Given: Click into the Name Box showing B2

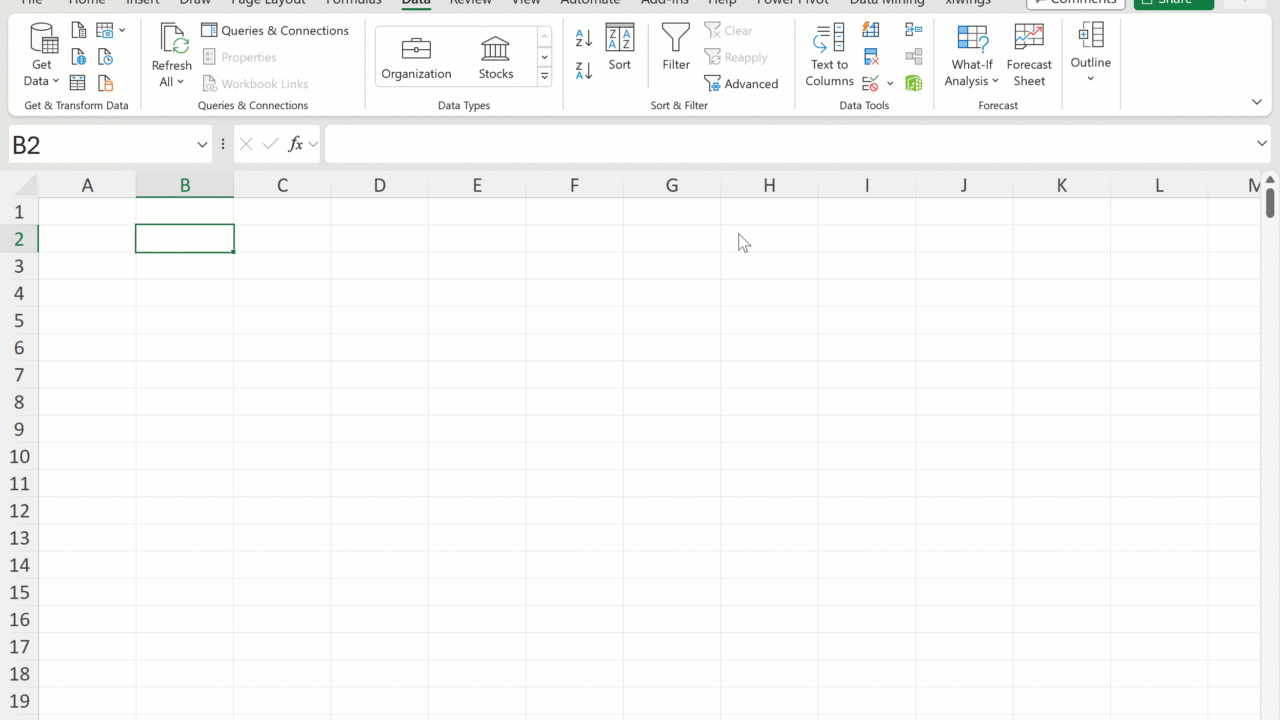Looking at the screenshot, I should [100, 145].
